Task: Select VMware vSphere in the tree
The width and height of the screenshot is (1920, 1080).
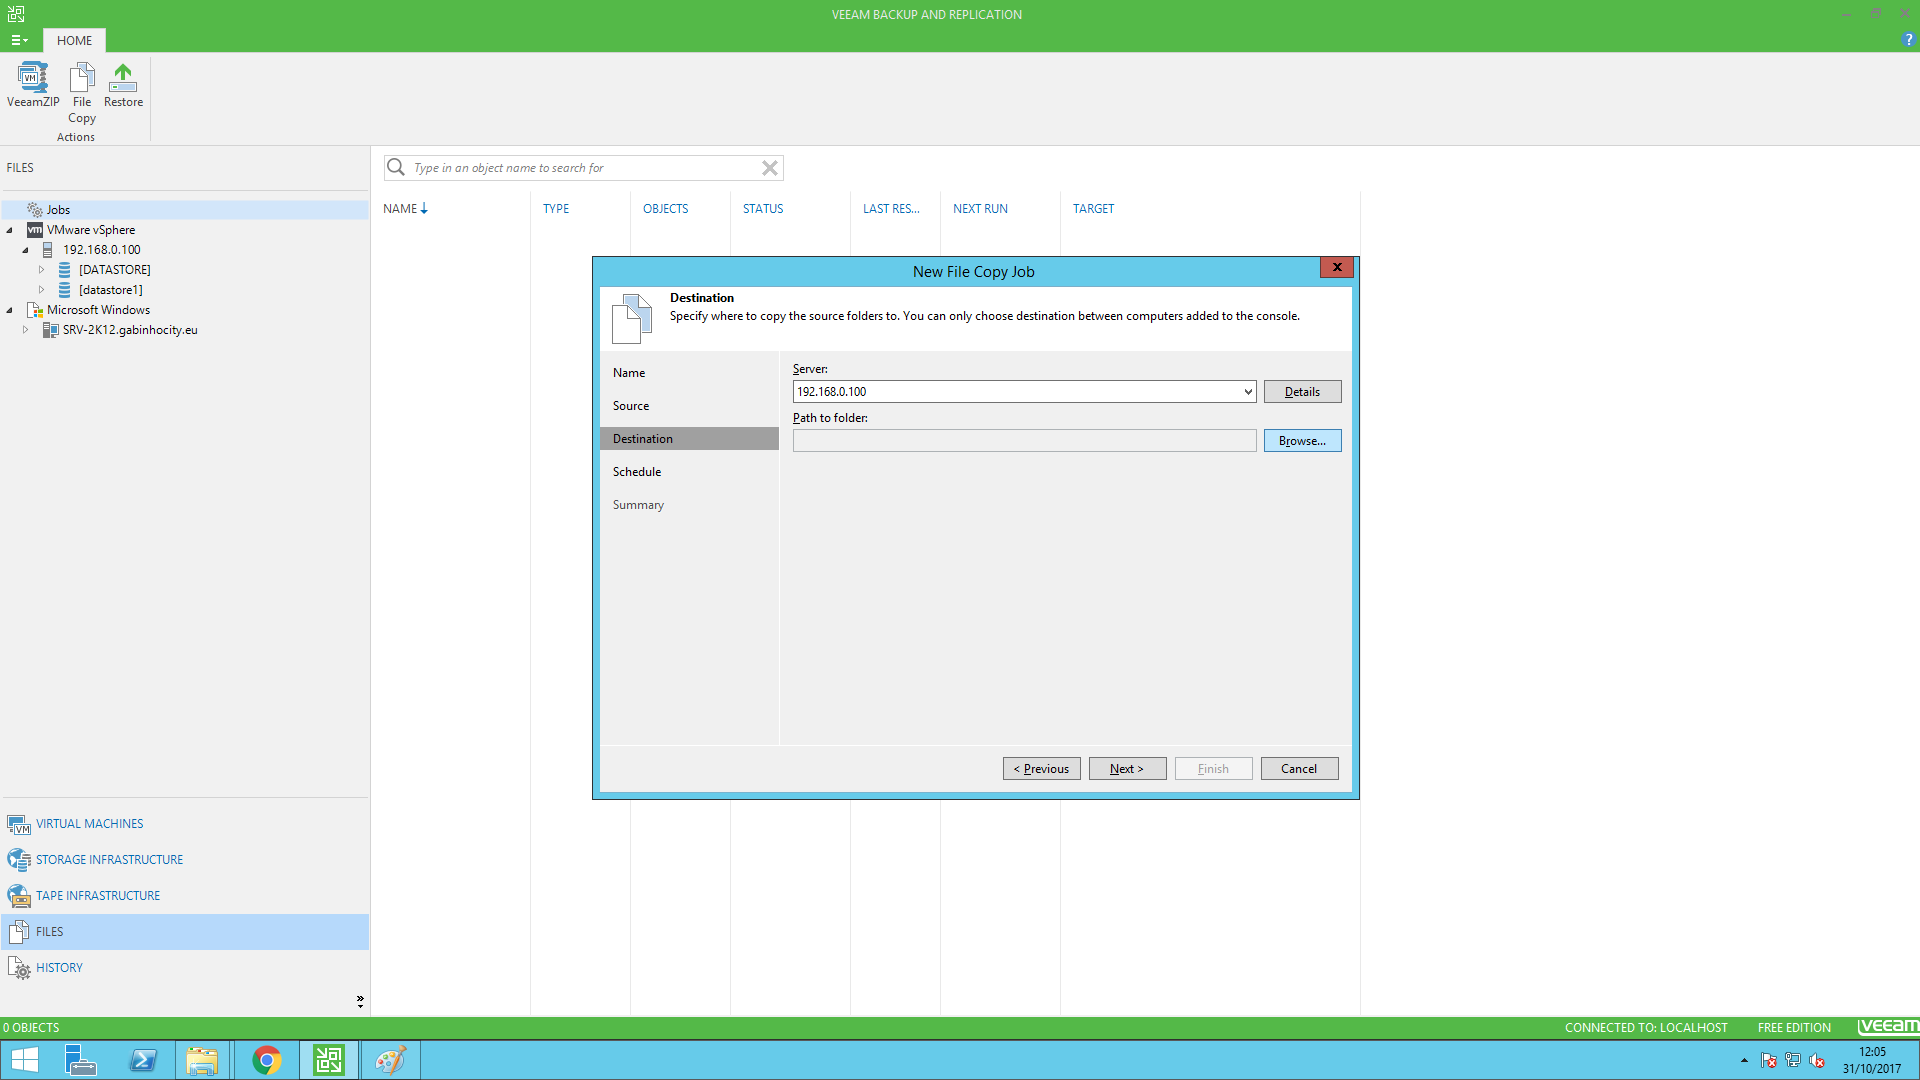Action: [90, 230]
